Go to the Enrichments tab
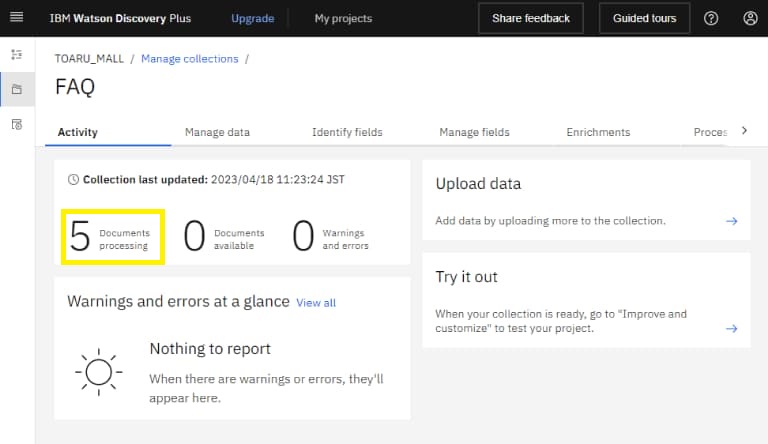Screen dimensions: 768x444 (598, 132)
